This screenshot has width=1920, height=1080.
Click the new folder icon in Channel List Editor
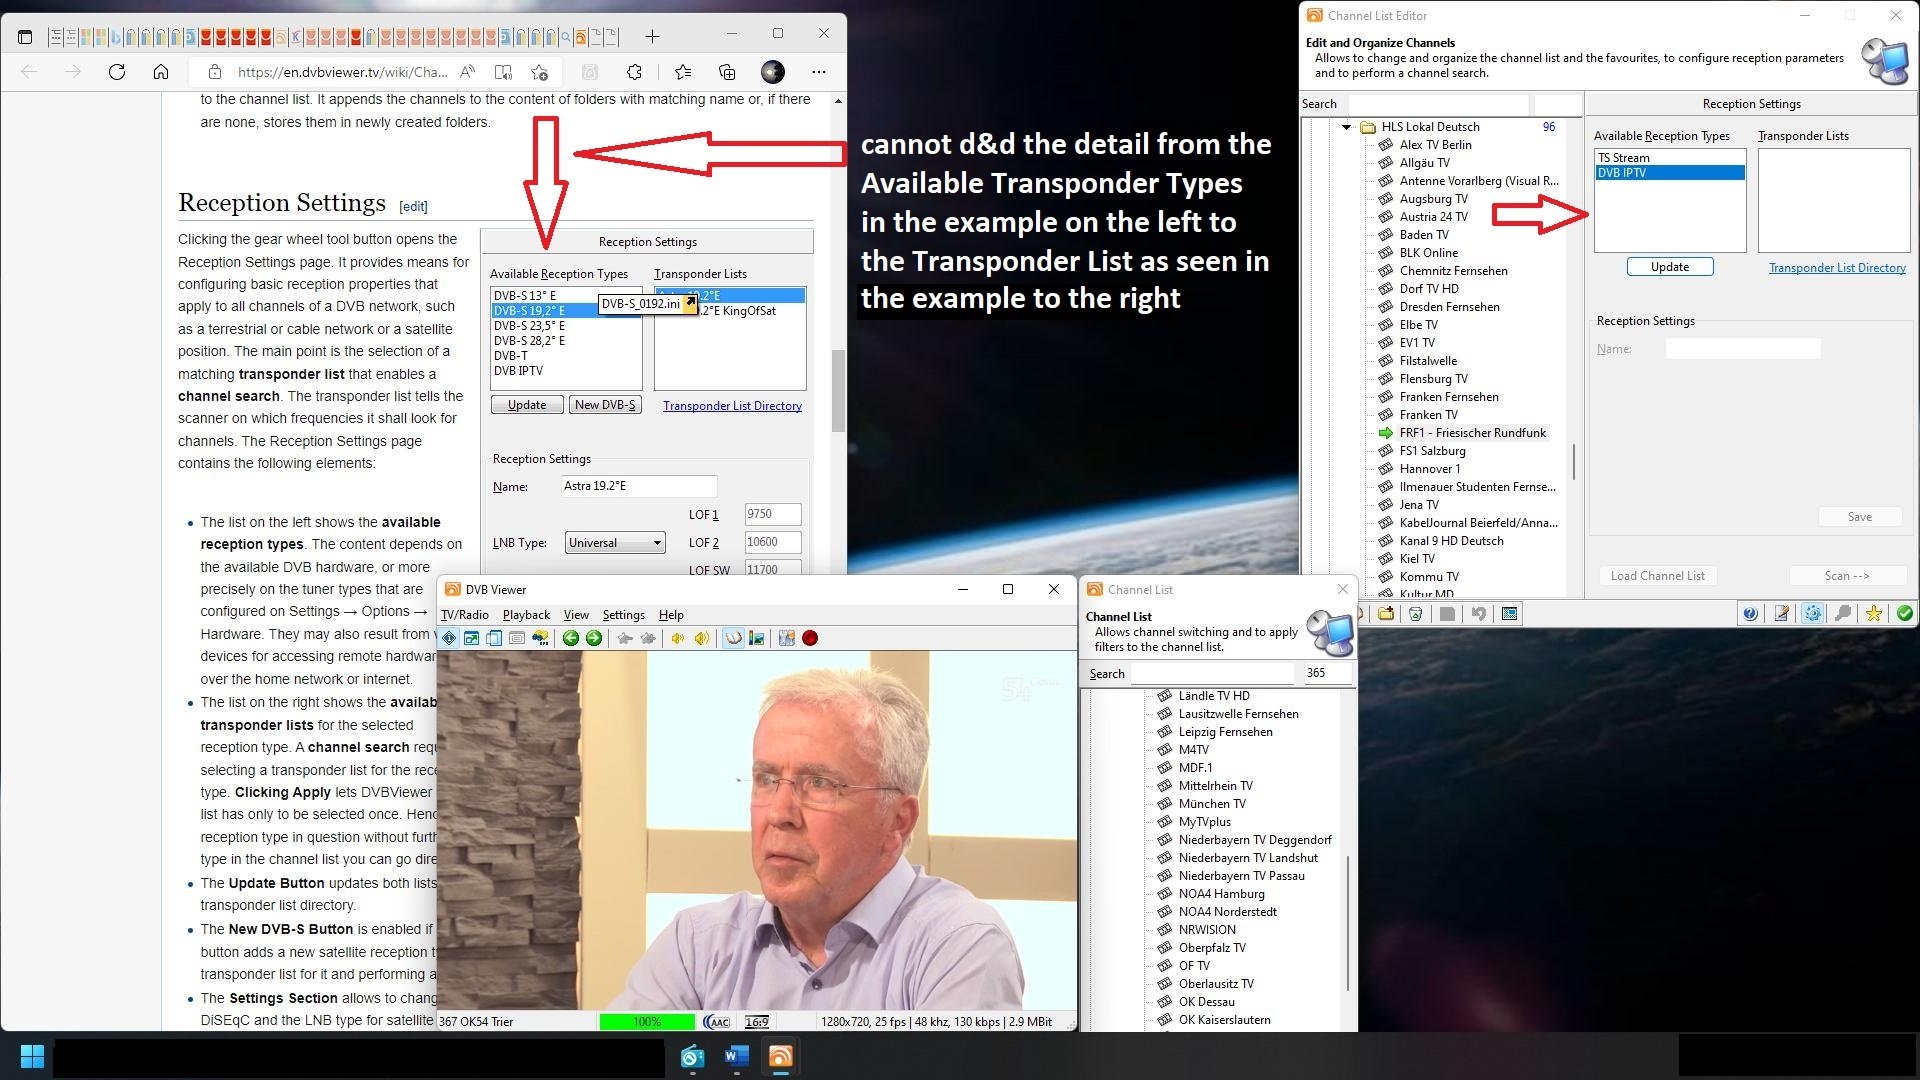pyautogui.click(x=1386, y=614)
